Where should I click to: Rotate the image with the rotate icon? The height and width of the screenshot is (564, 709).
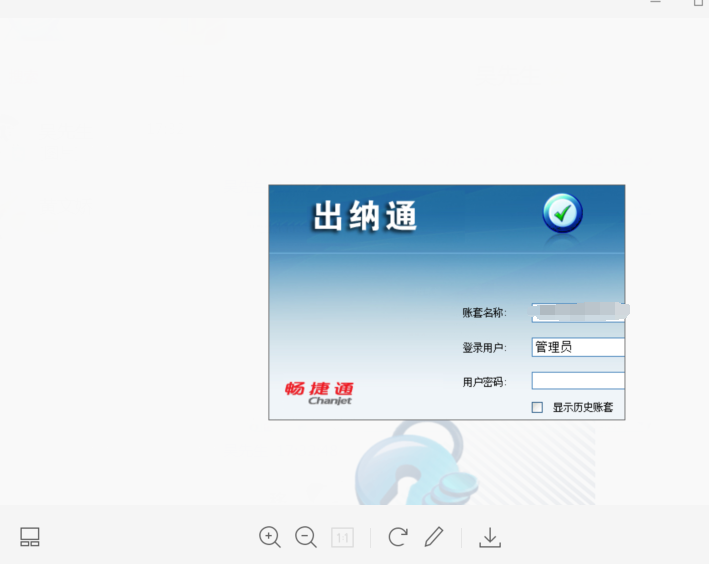point(398,537)
